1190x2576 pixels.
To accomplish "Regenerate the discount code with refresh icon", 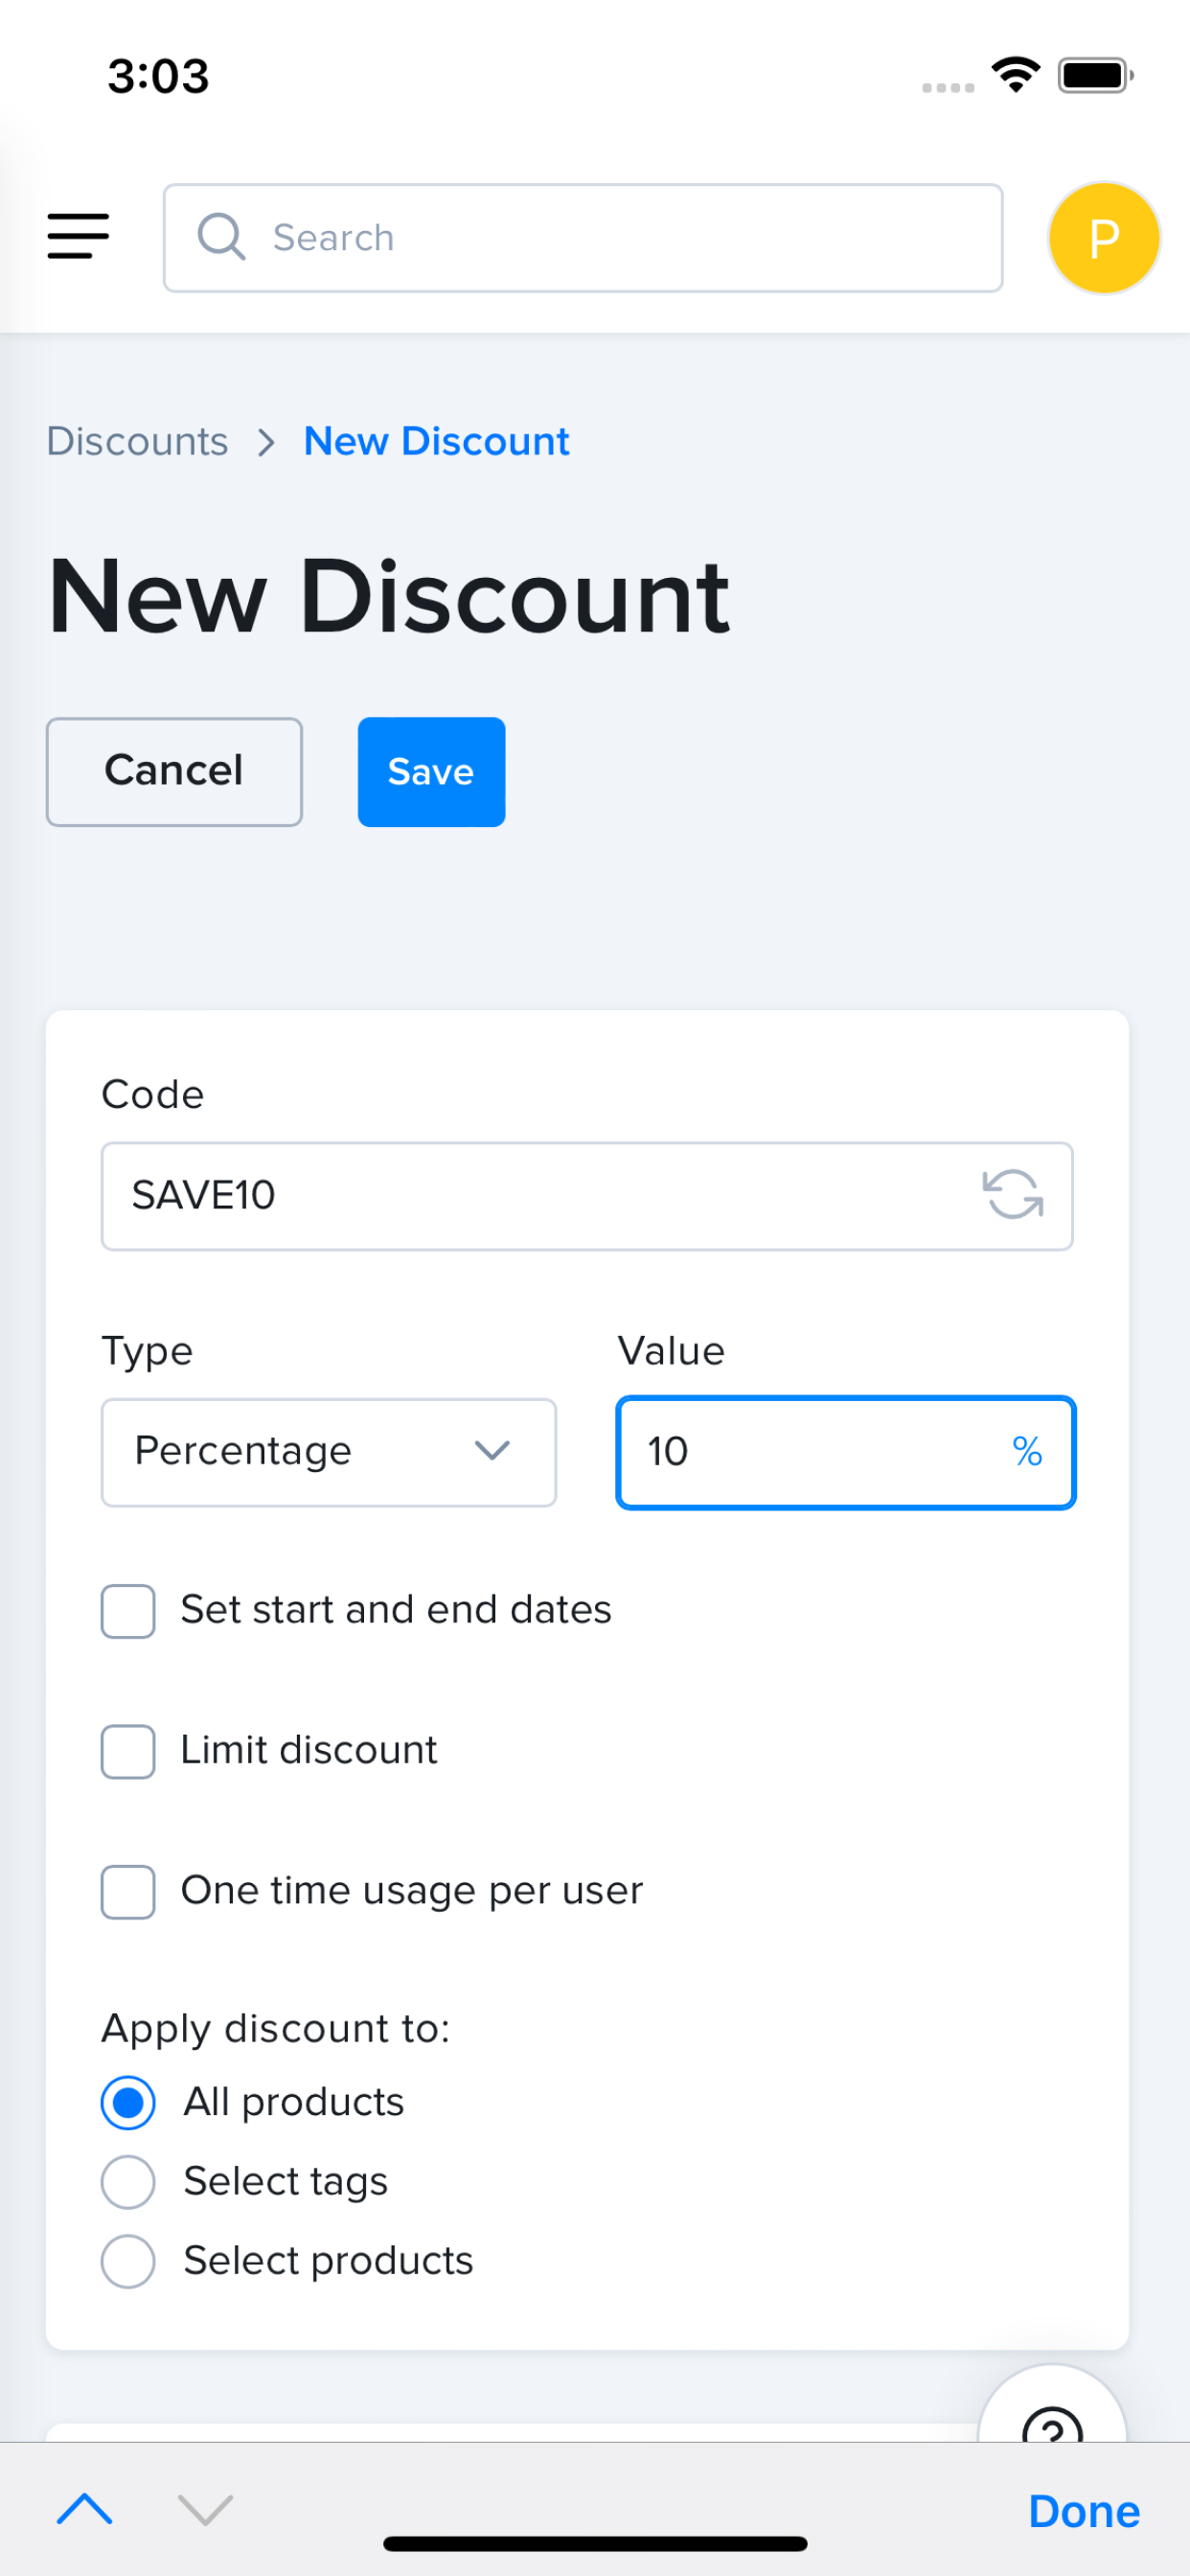I will pos(1012,1195).
